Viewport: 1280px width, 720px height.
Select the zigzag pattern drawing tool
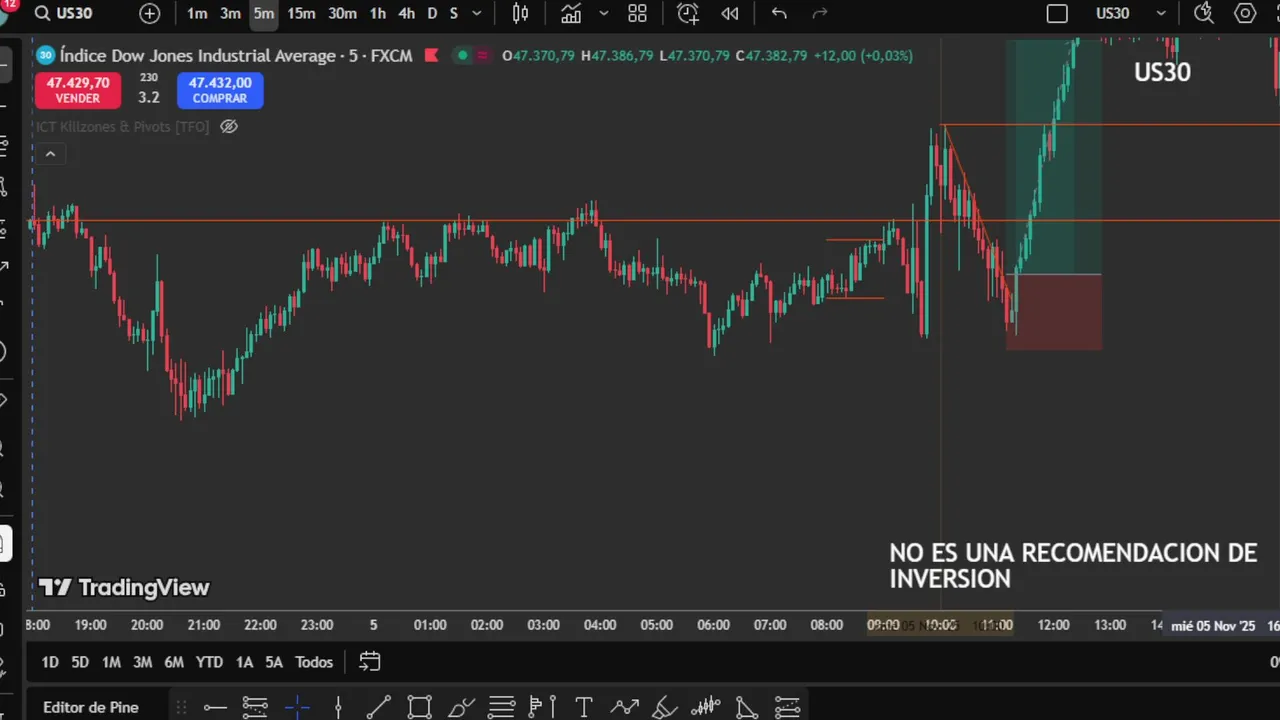(625, 708)
